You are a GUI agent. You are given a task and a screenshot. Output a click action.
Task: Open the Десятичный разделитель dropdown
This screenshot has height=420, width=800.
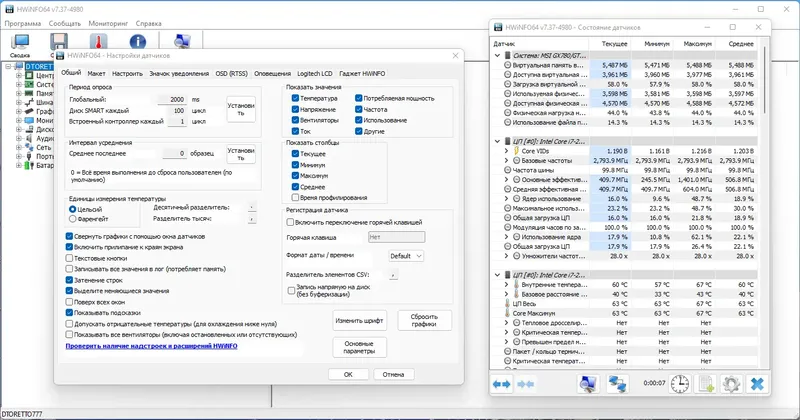252,208
